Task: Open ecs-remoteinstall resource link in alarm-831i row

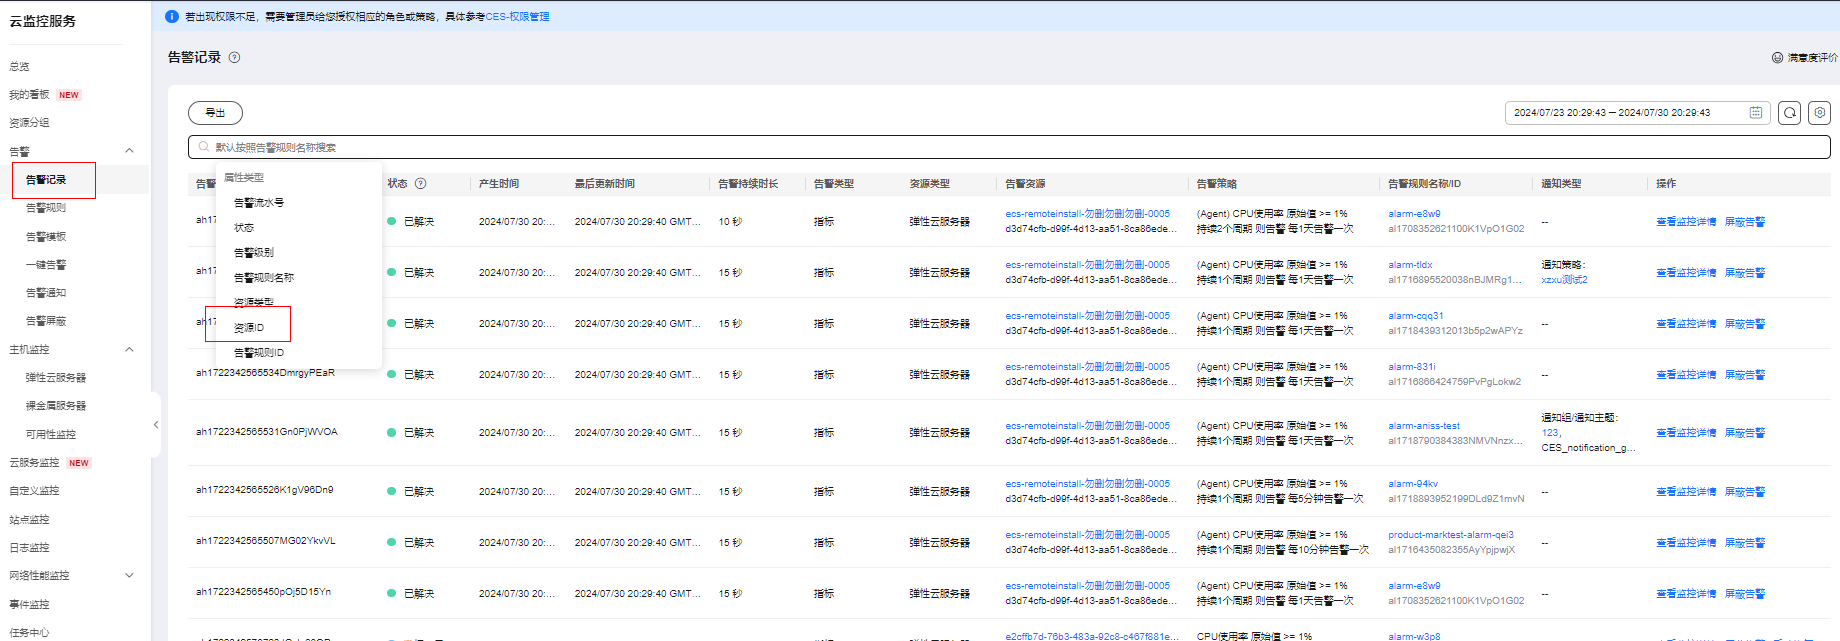Action: pos(1087,367)
